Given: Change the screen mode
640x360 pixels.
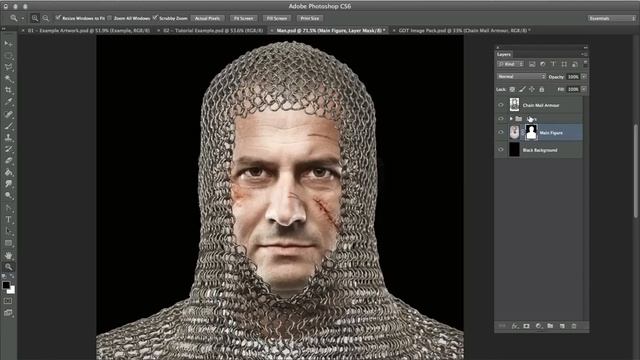Looking at the screenshot, I should [9, 313].
